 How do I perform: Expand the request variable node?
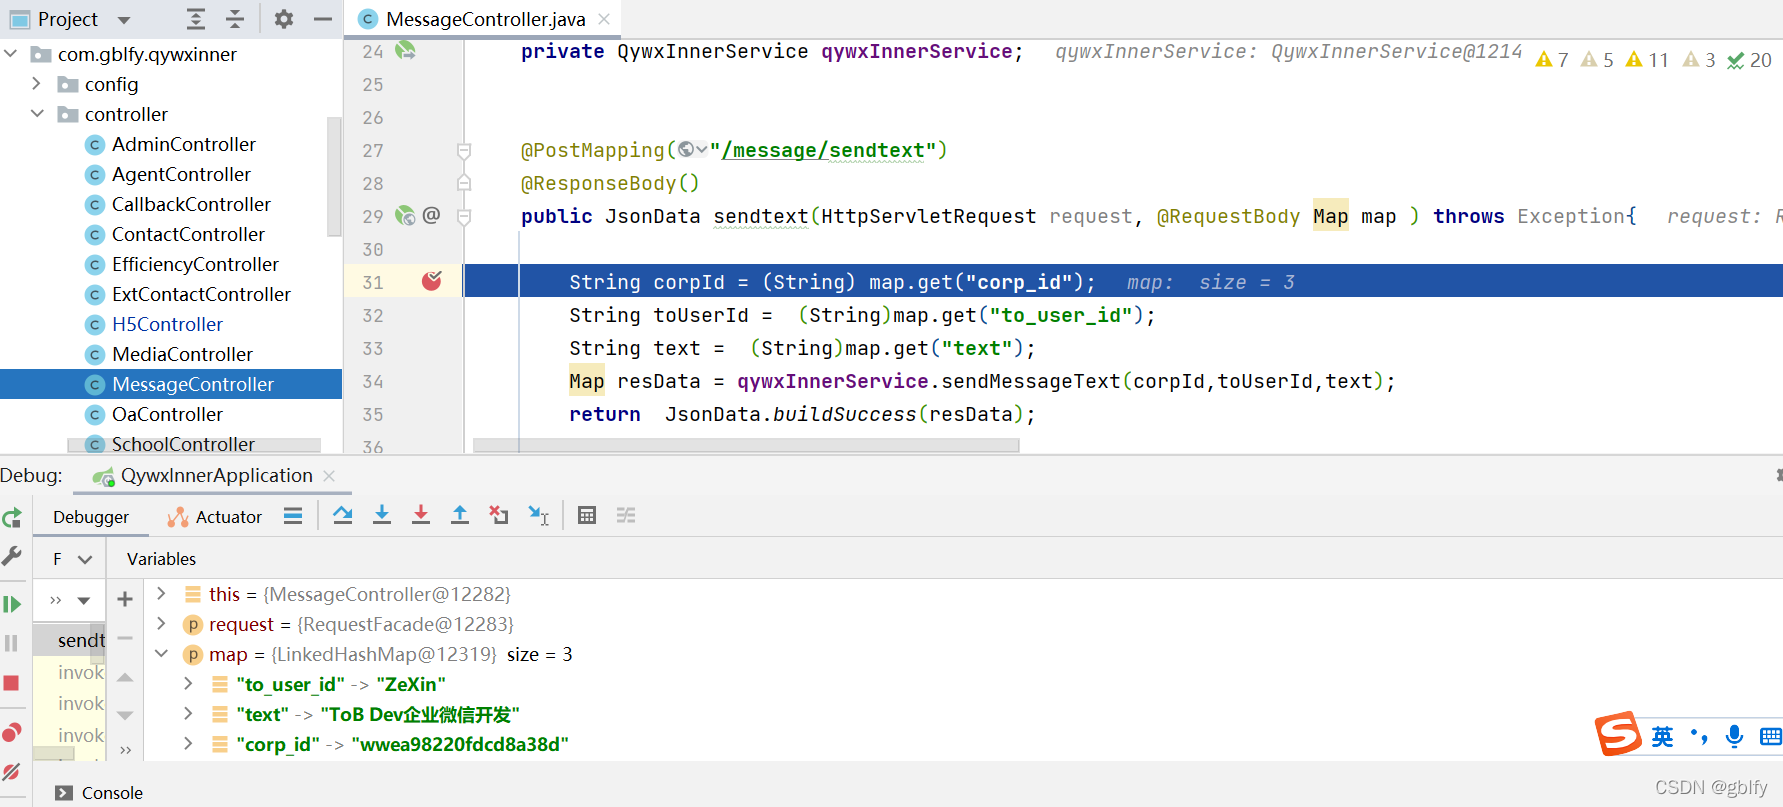click(x=161, y=624)
